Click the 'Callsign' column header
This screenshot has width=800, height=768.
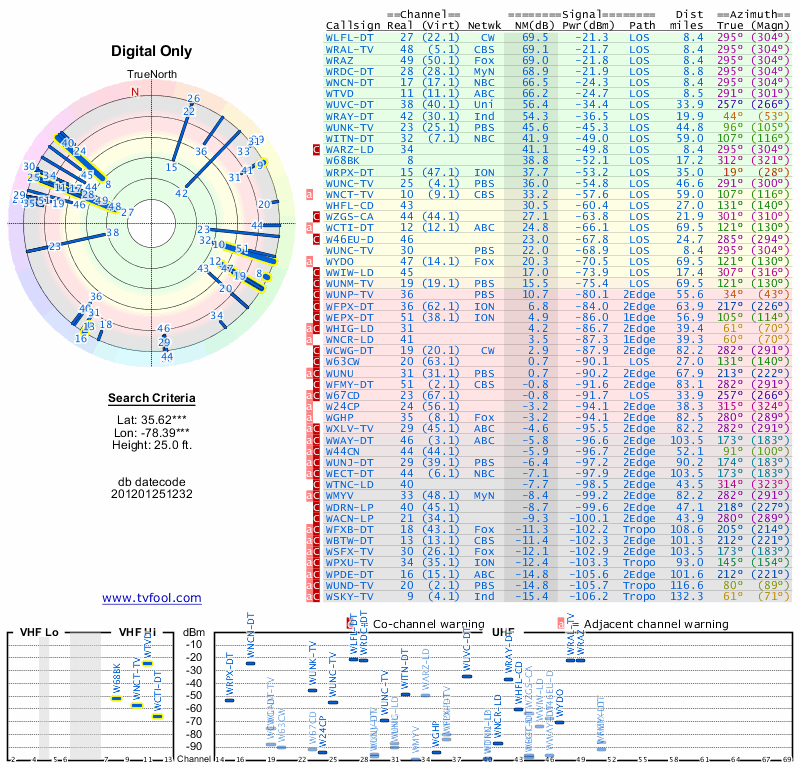coord(353,26)
